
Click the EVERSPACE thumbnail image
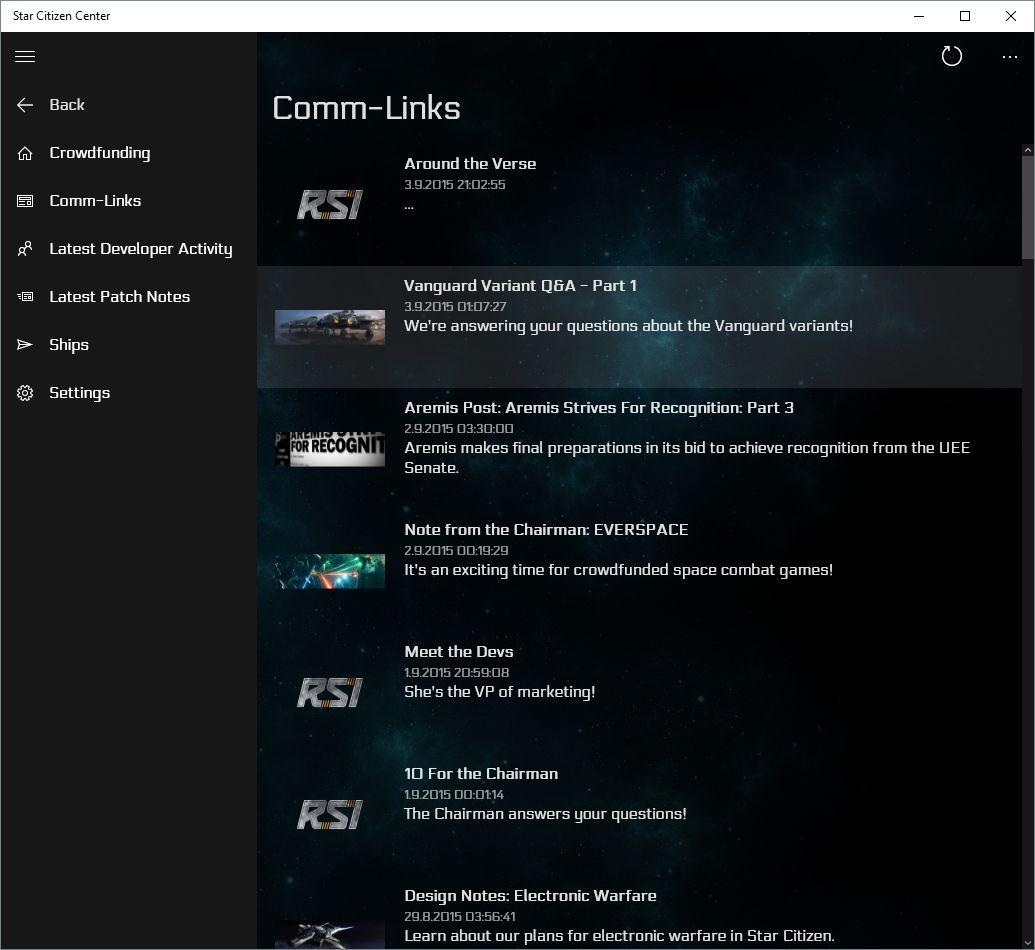coord(330,571)
